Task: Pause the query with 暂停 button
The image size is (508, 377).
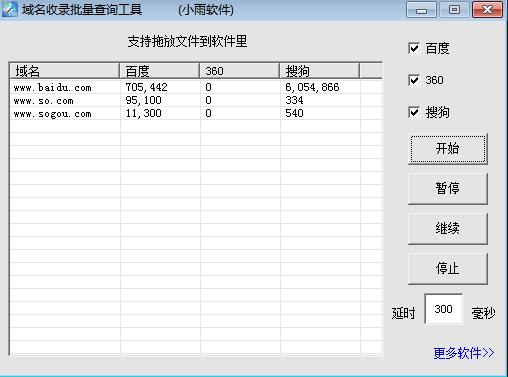Action: click(448, 189)
